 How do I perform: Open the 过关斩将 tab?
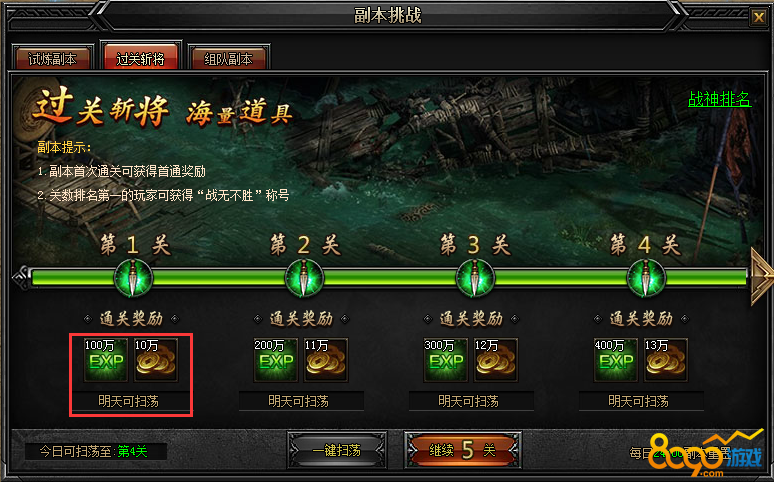click(x=141, y=57)
